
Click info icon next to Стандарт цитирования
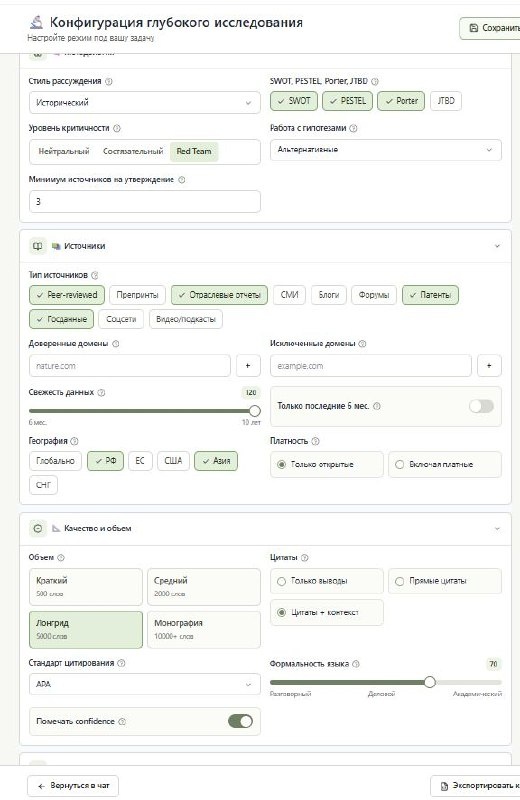pyautogui.click(x=121, y=663)
